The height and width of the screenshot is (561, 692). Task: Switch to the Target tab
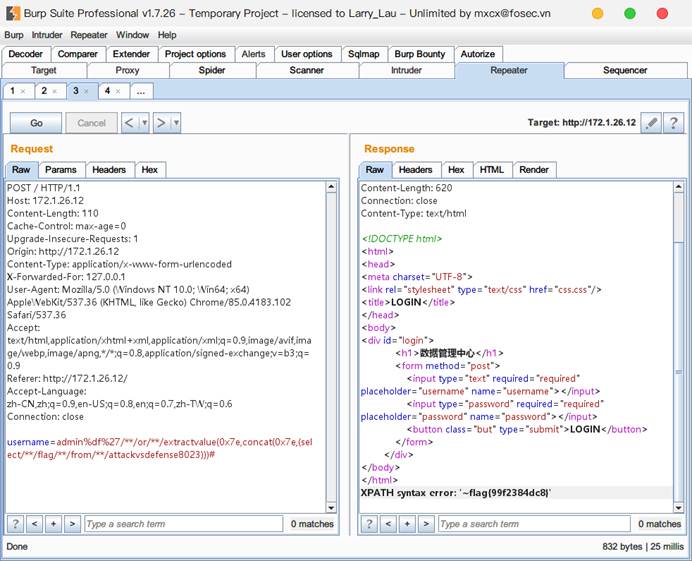coord(44,70)
